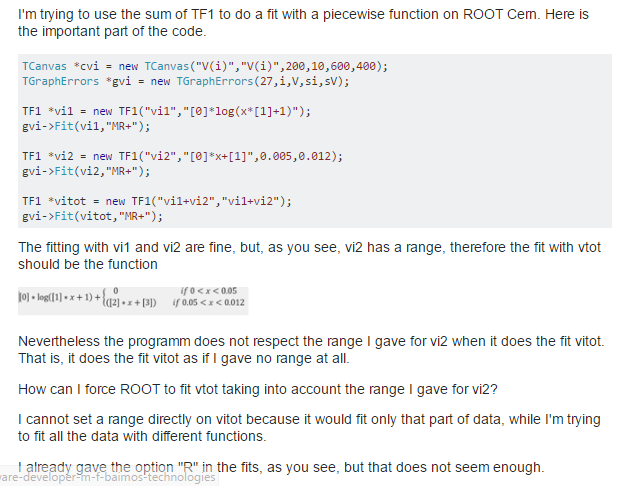The height and width of the screenshot is (486, 626).
Task: Click the question "How can I force ROOT"
Action: [258, 389]
